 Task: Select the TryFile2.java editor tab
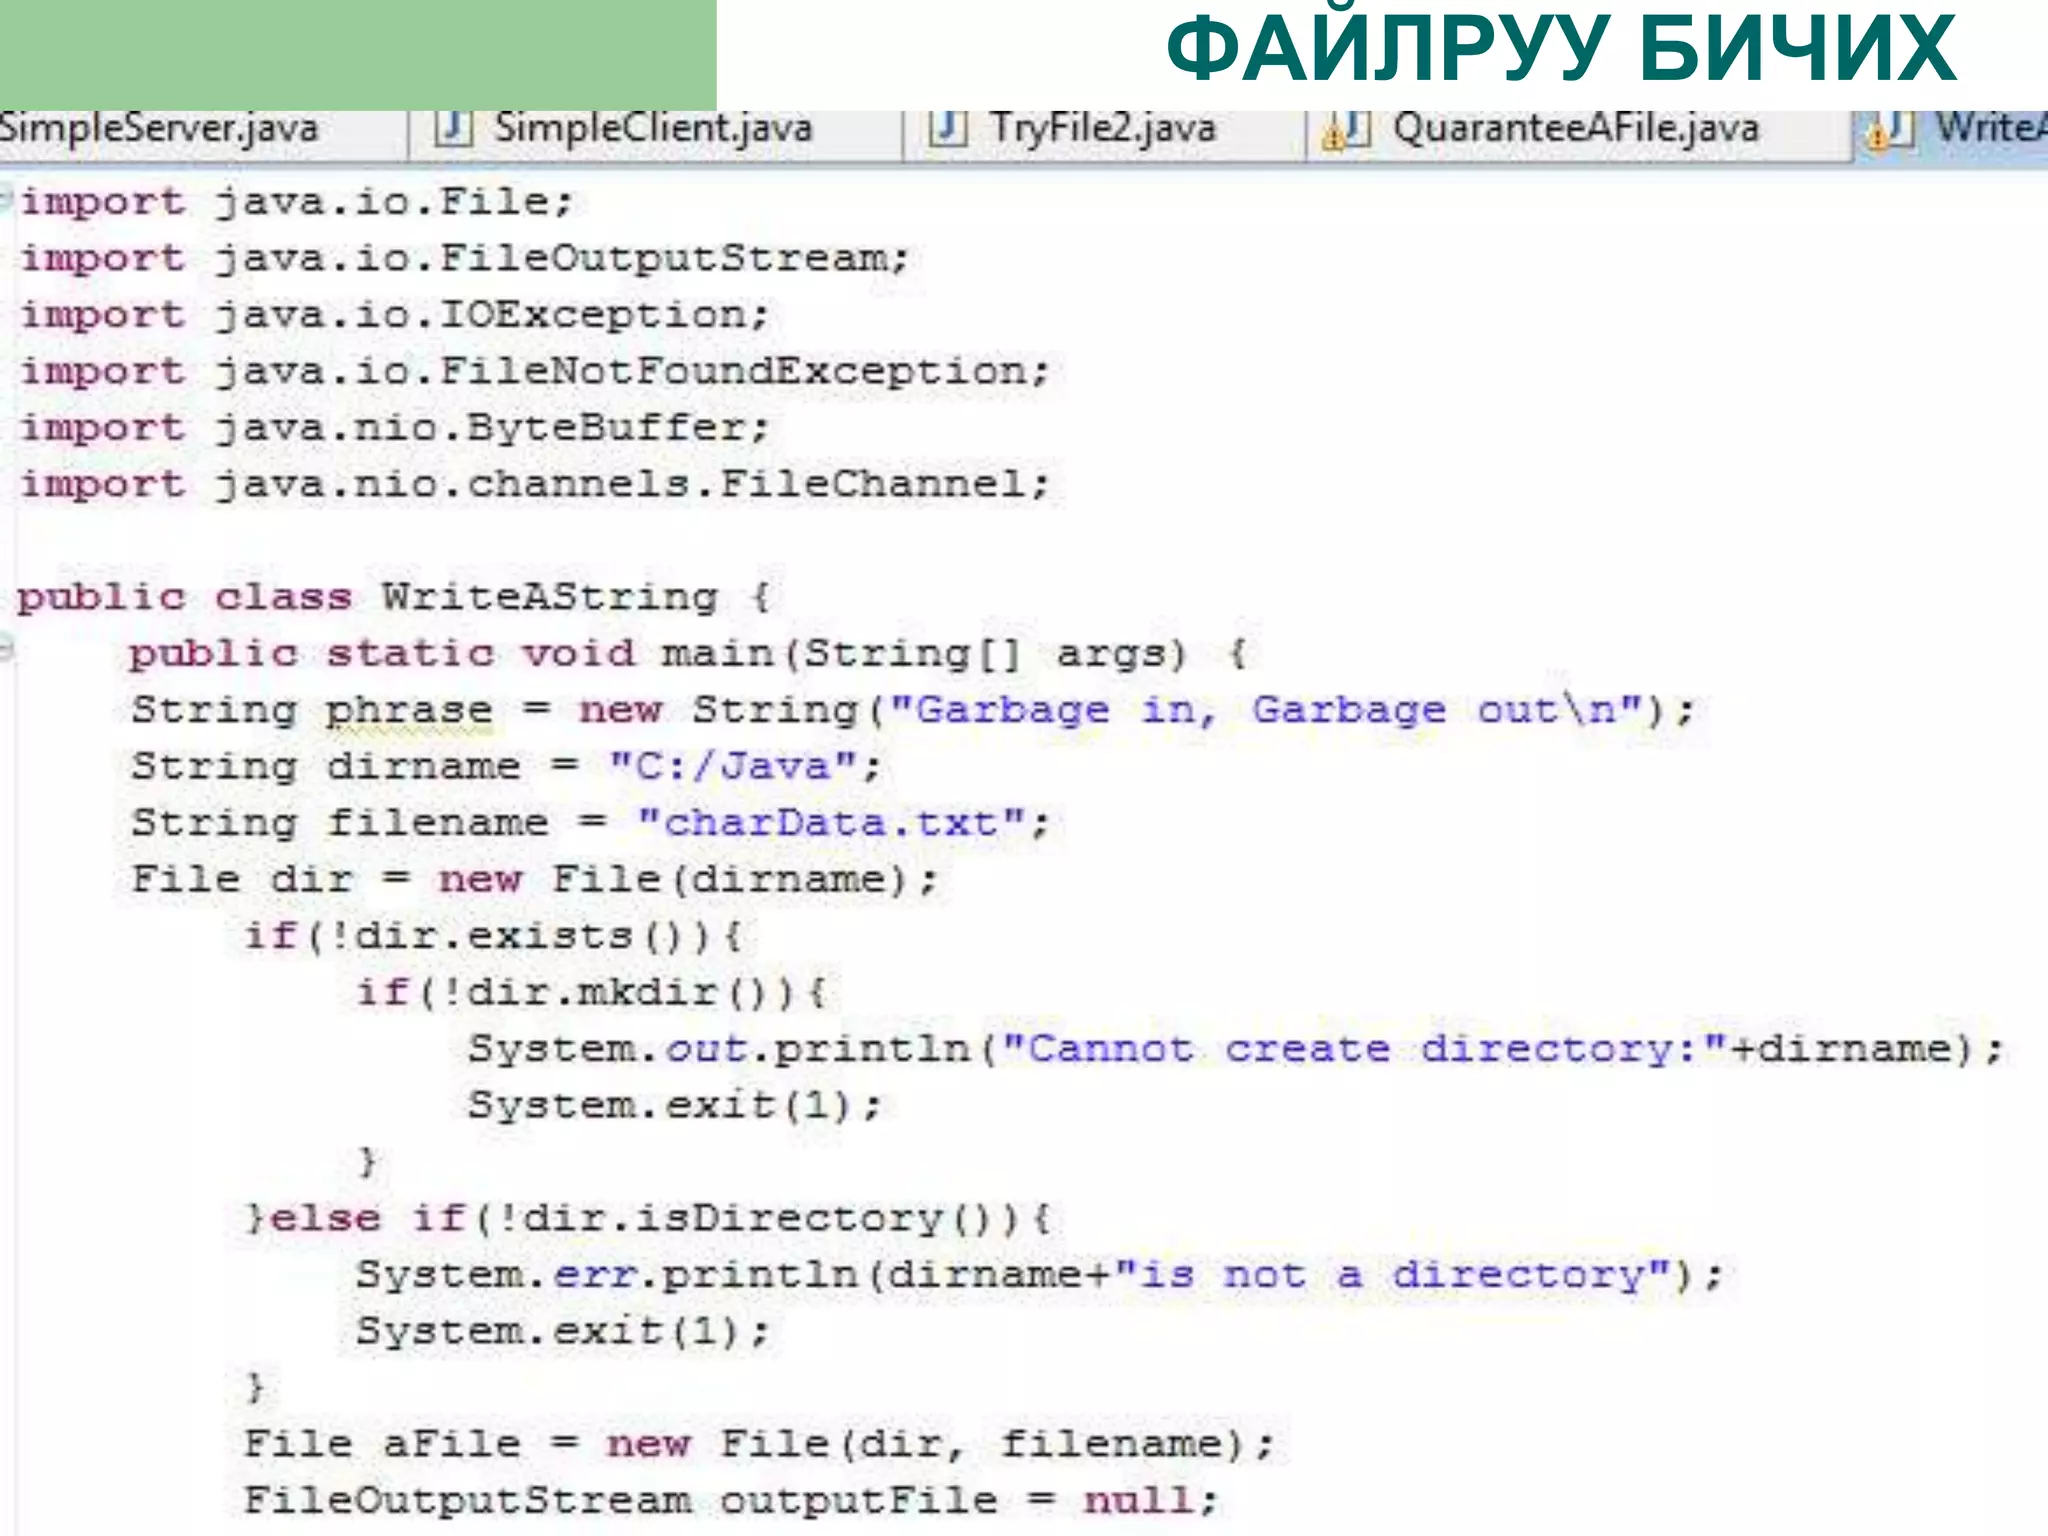tap(1105, 131)
